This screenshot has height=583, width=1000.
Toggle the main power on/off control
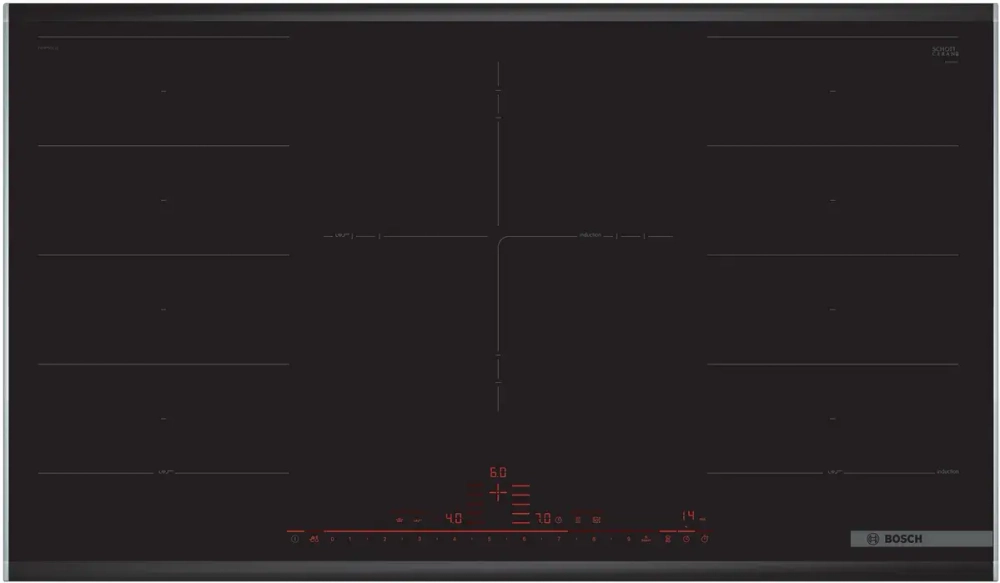296,539
